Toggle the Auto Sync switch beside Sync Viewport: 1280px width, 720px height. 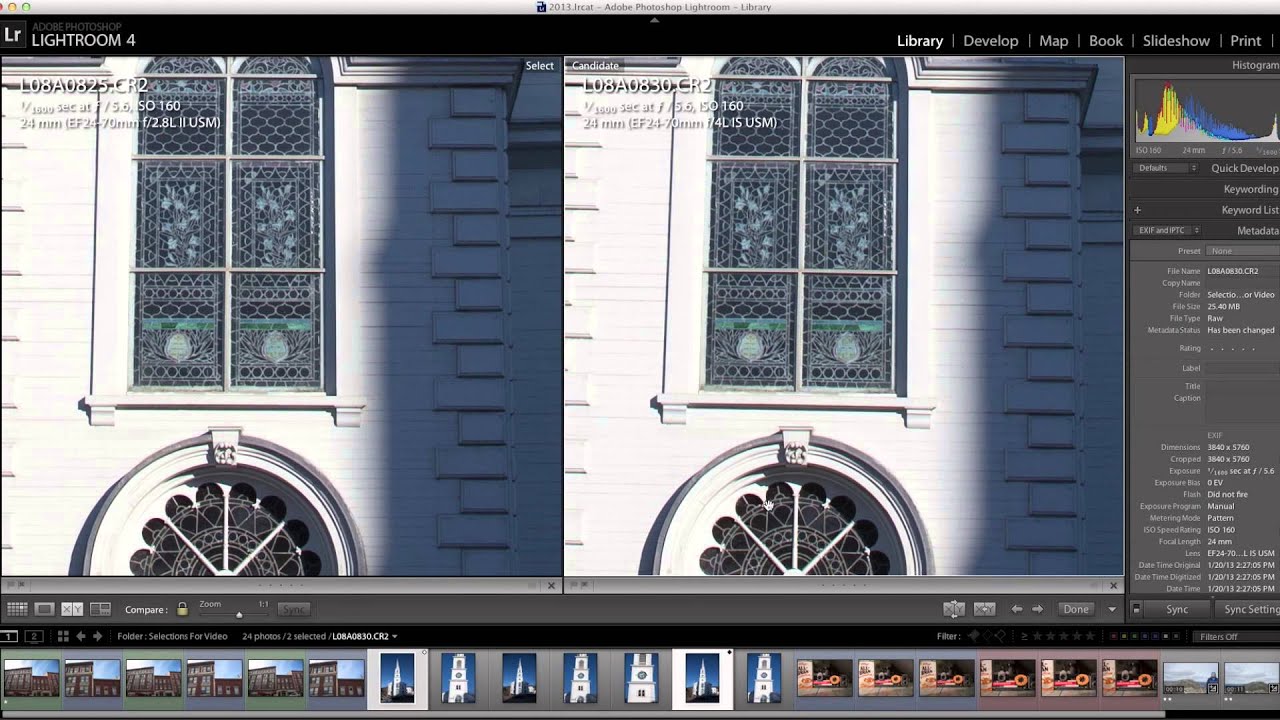[x=1136, y=609]
